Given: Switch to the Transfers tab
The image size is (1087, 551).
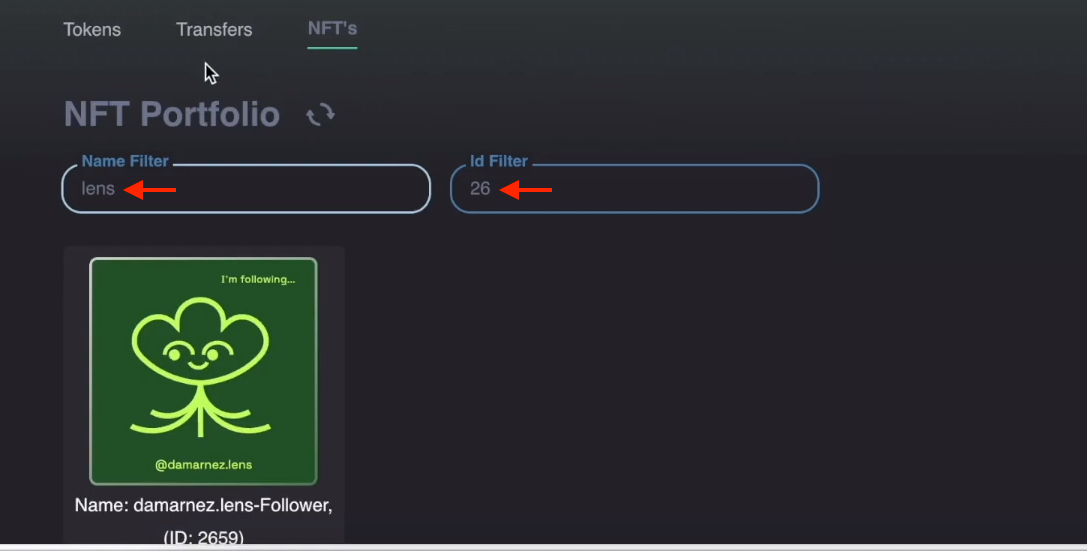Looking at the screenshot, I should pyautogui.click(x=214, y=30).
